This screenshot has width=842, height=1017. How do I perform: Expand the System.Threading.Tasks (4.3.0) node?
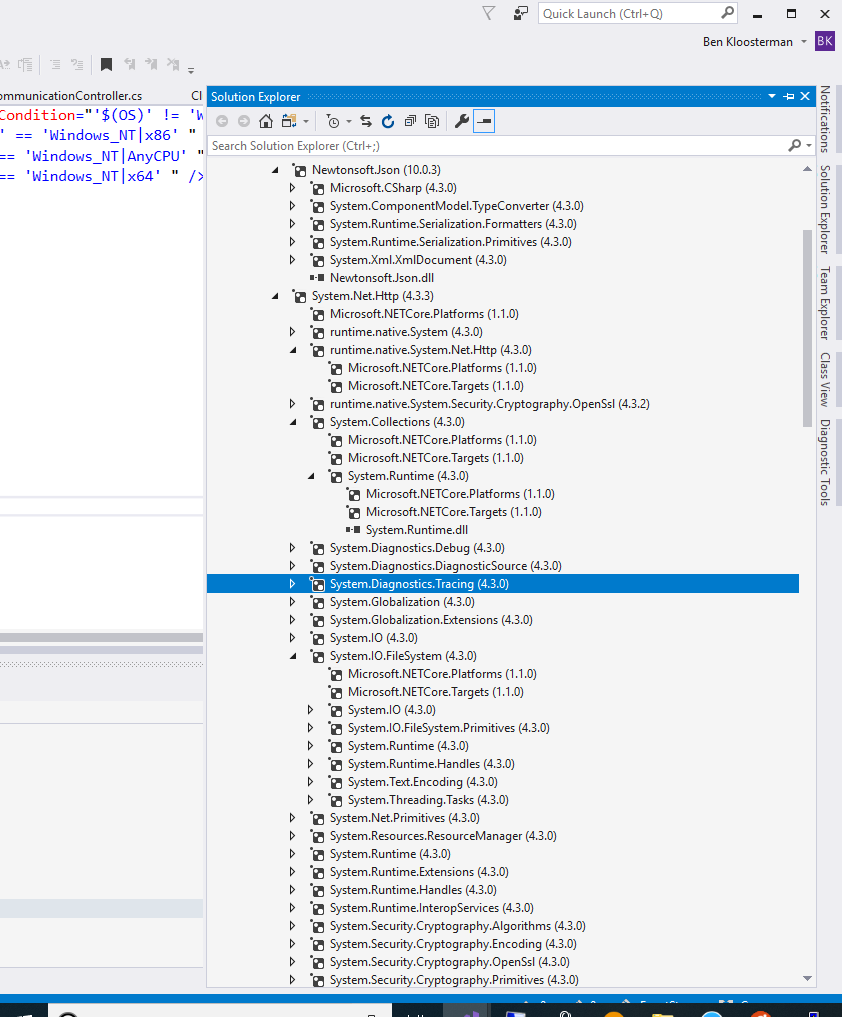click(x=311, y=800)
